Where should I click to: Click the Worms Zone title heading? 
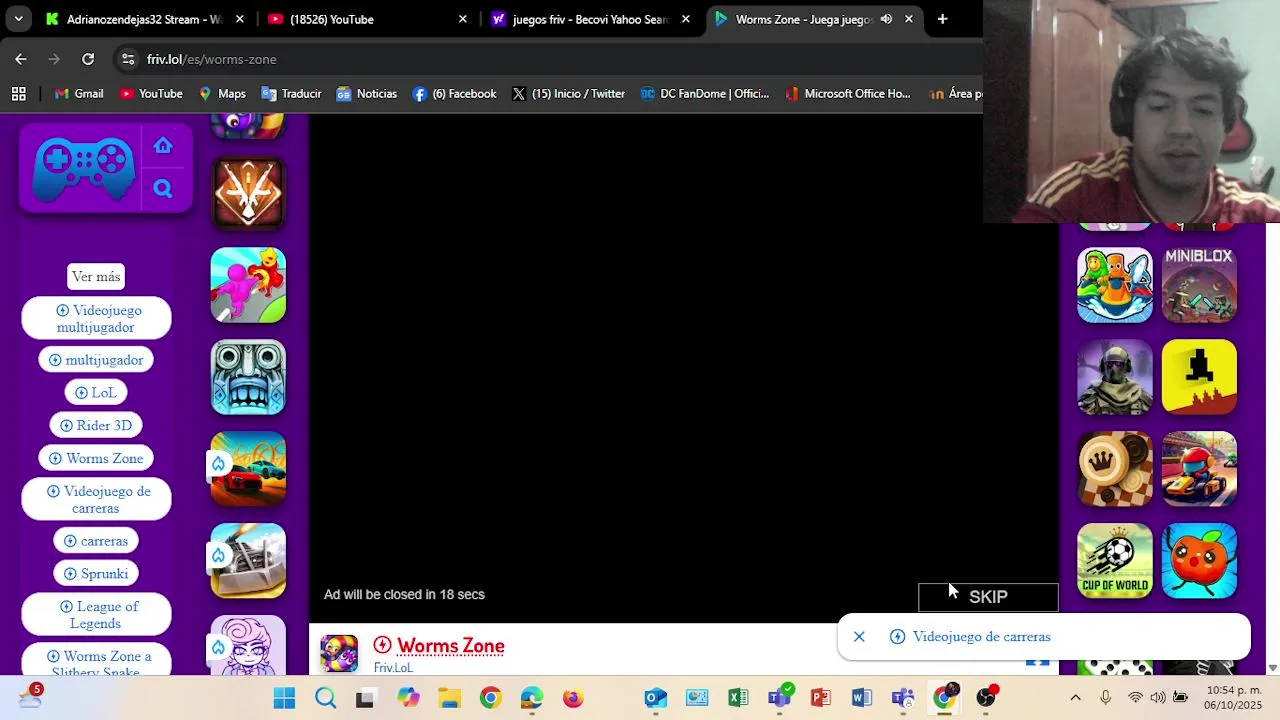coord(450,646)
